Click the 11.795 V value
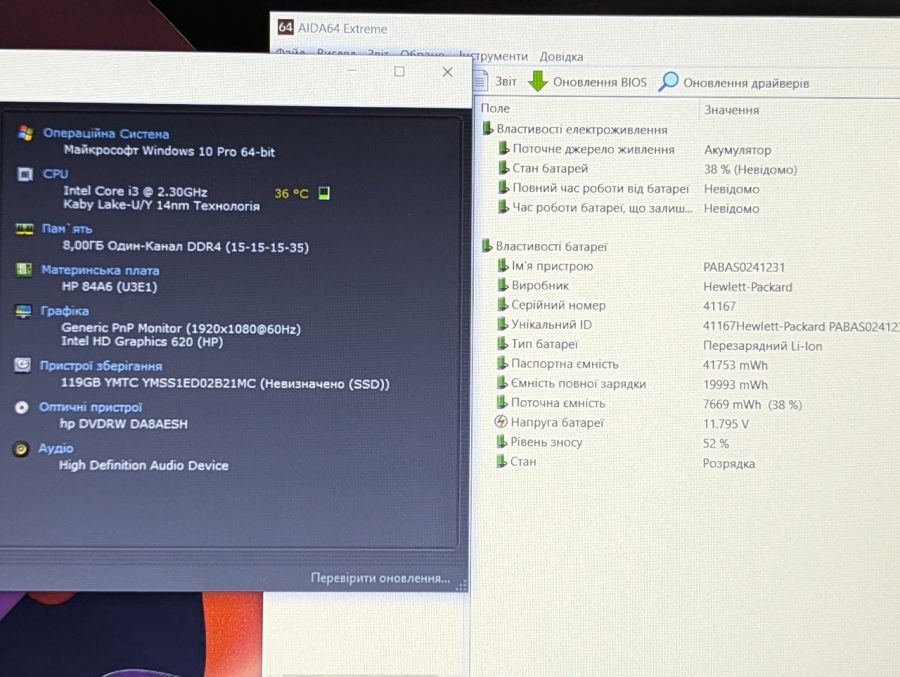 tap(726, 424)
